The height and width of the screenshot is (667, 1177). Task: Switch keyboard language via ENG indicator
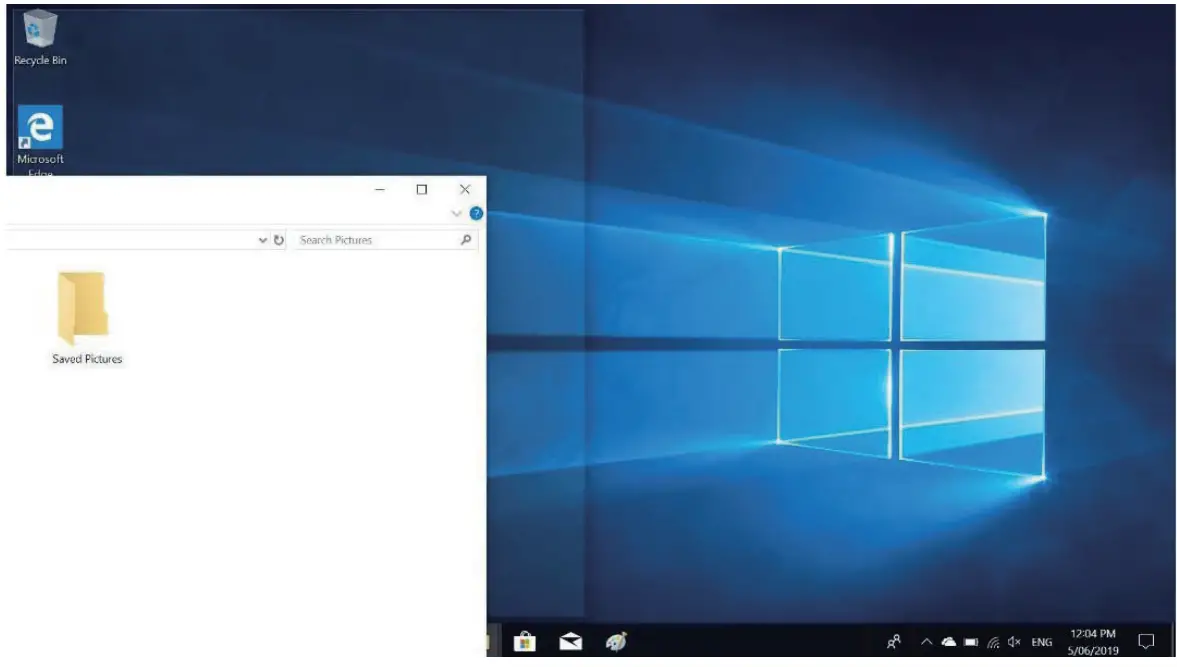pos(1040,641)
